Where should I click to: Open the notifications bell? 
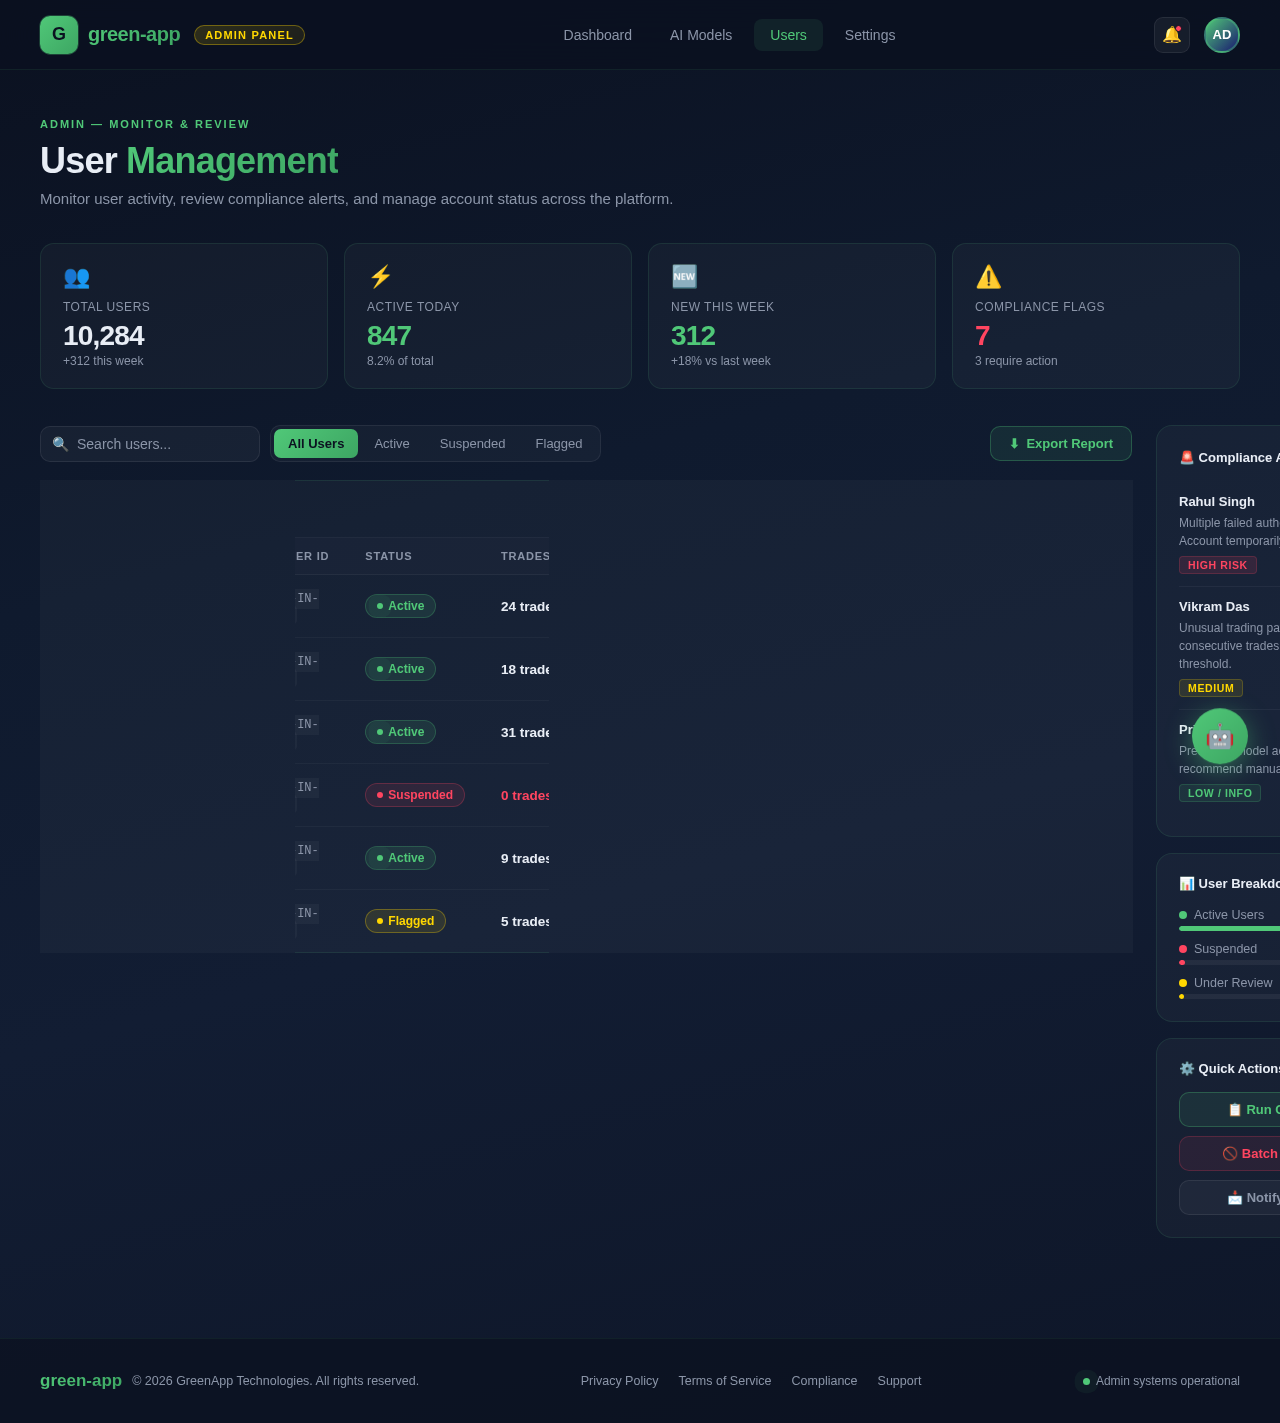coord(1172,35)
